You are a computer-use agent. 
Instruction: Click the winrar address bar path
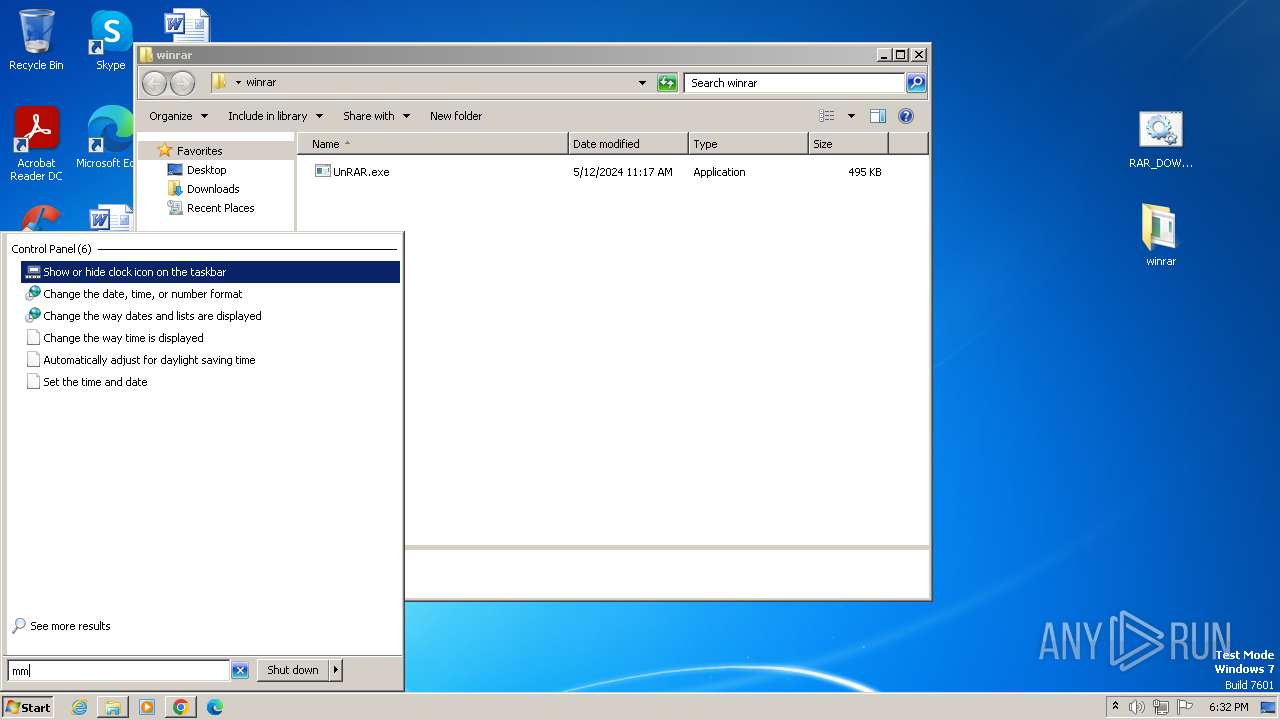point(261,83)
